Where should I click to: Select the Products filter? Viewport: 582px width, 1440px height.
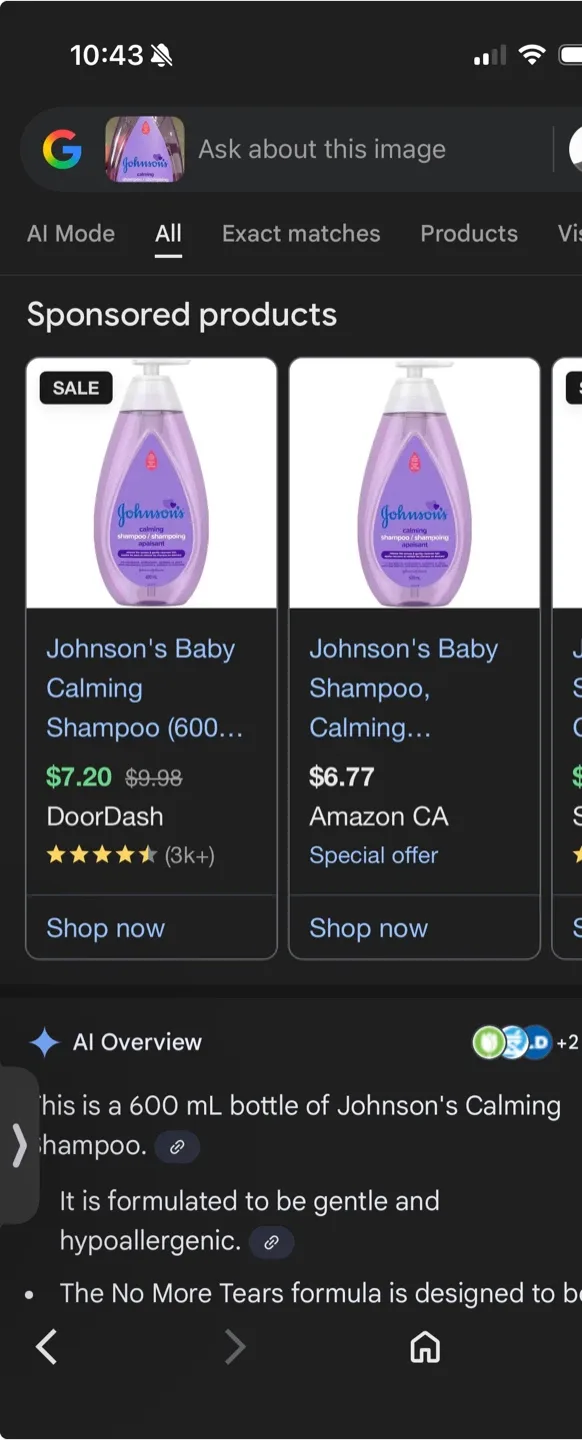click(x=468, y=233)
